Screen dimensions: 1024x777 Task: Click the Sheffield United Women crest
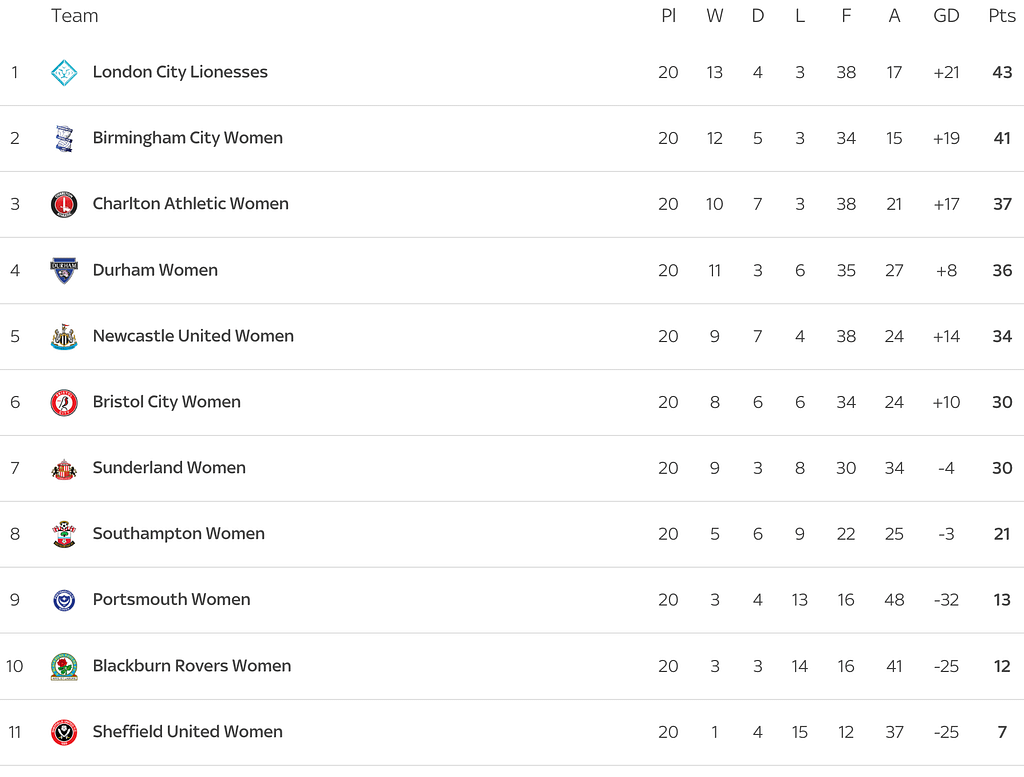pos(64,732)
